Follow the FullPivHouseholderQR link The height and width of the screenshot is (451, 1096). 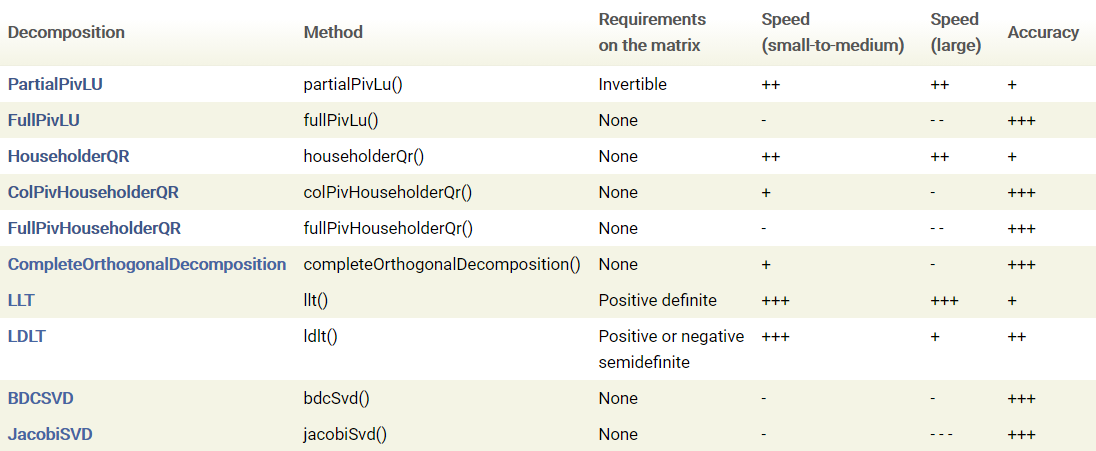94,228
